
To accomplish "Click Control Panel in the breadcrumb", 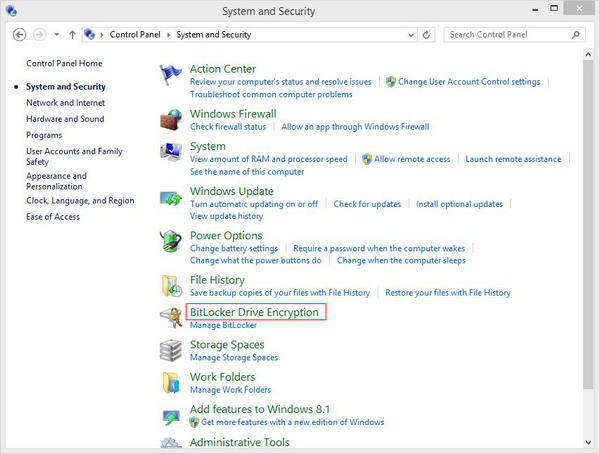I will click(x=135, y=34).
